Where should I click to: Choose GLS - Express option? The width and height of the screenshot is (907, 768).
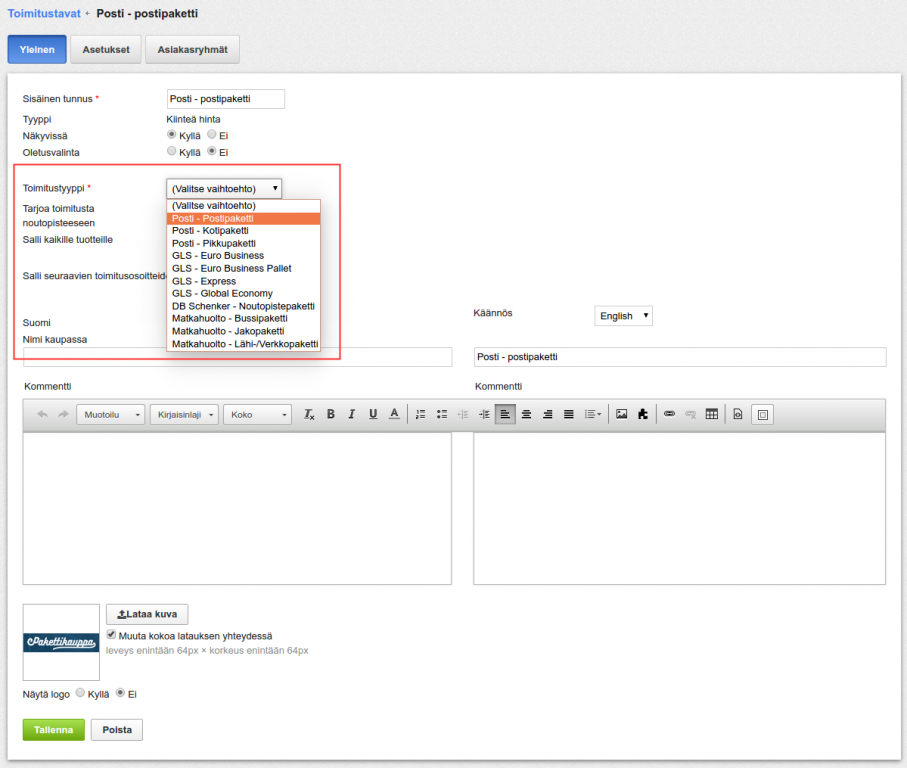(x=244, y=281)
